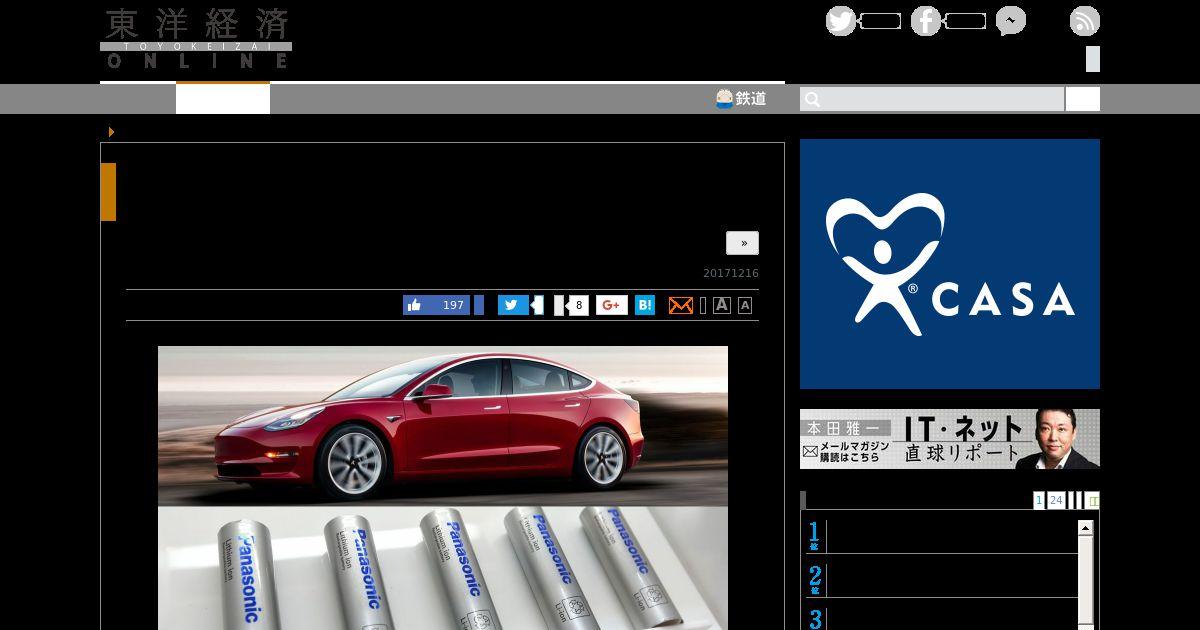Open the Panasonic battery cells photo
Image resolution: width=1200 pixels, height=630 pixels.
click(x=443, y=569)
